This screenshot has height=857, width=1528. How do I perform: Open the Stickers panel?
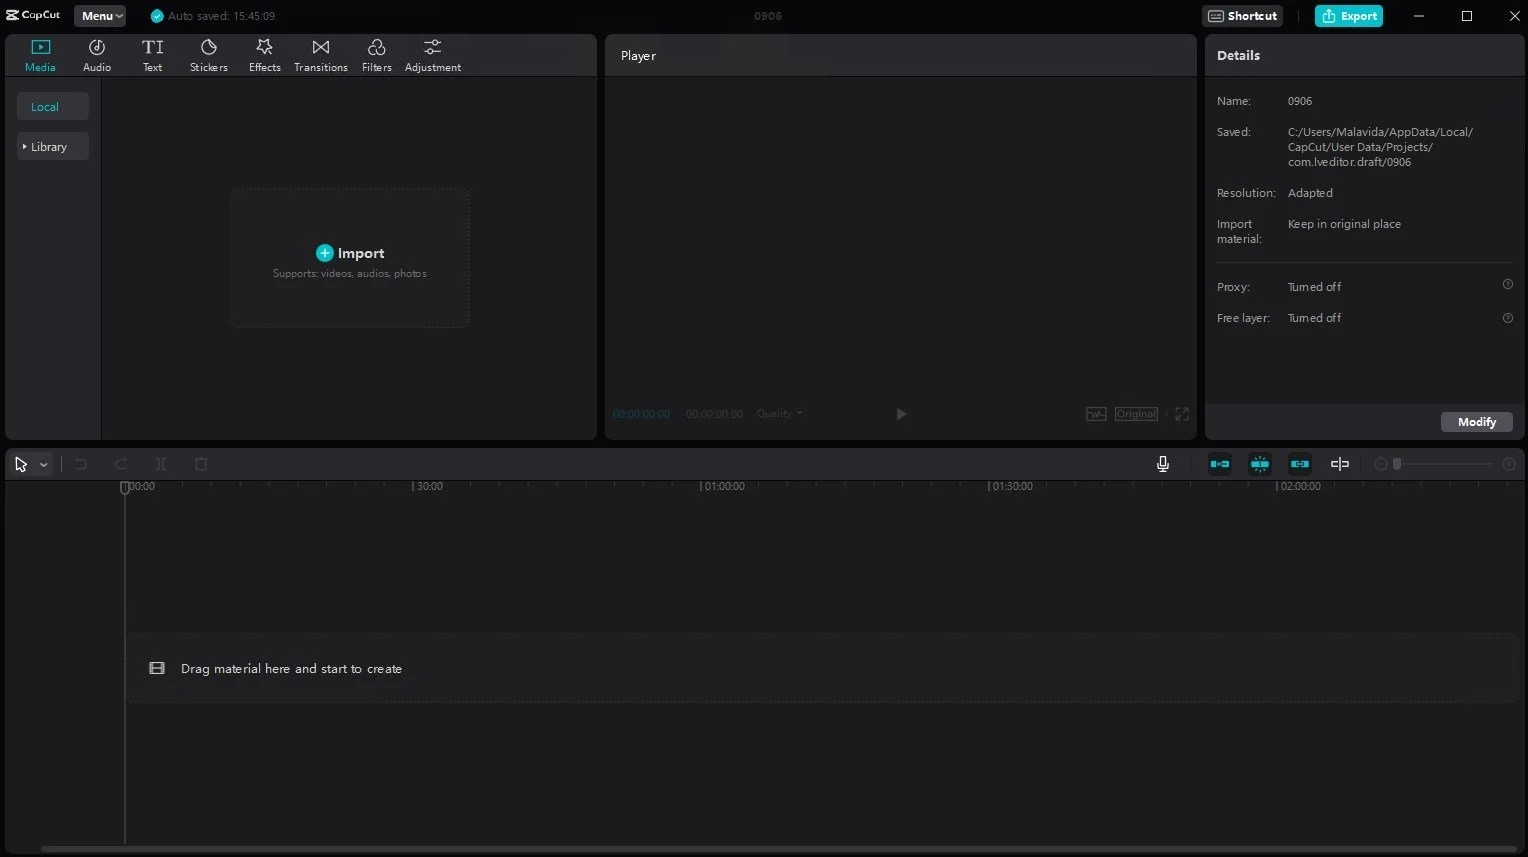(x=209, y=55)
